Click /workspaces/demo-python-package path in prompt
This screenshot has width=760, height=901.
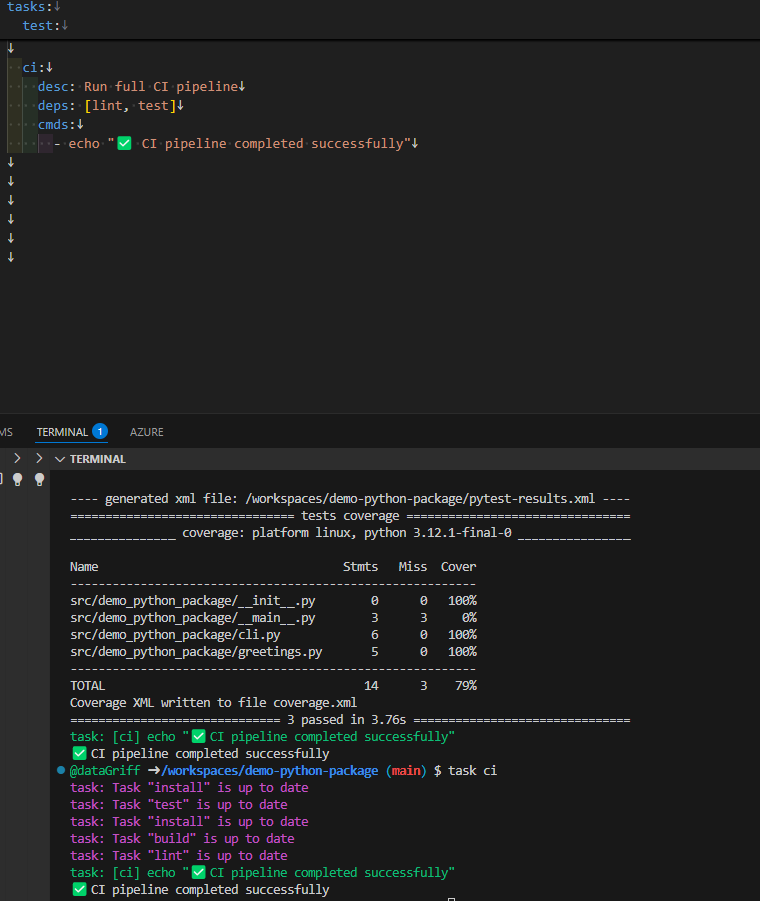point(269,771)
